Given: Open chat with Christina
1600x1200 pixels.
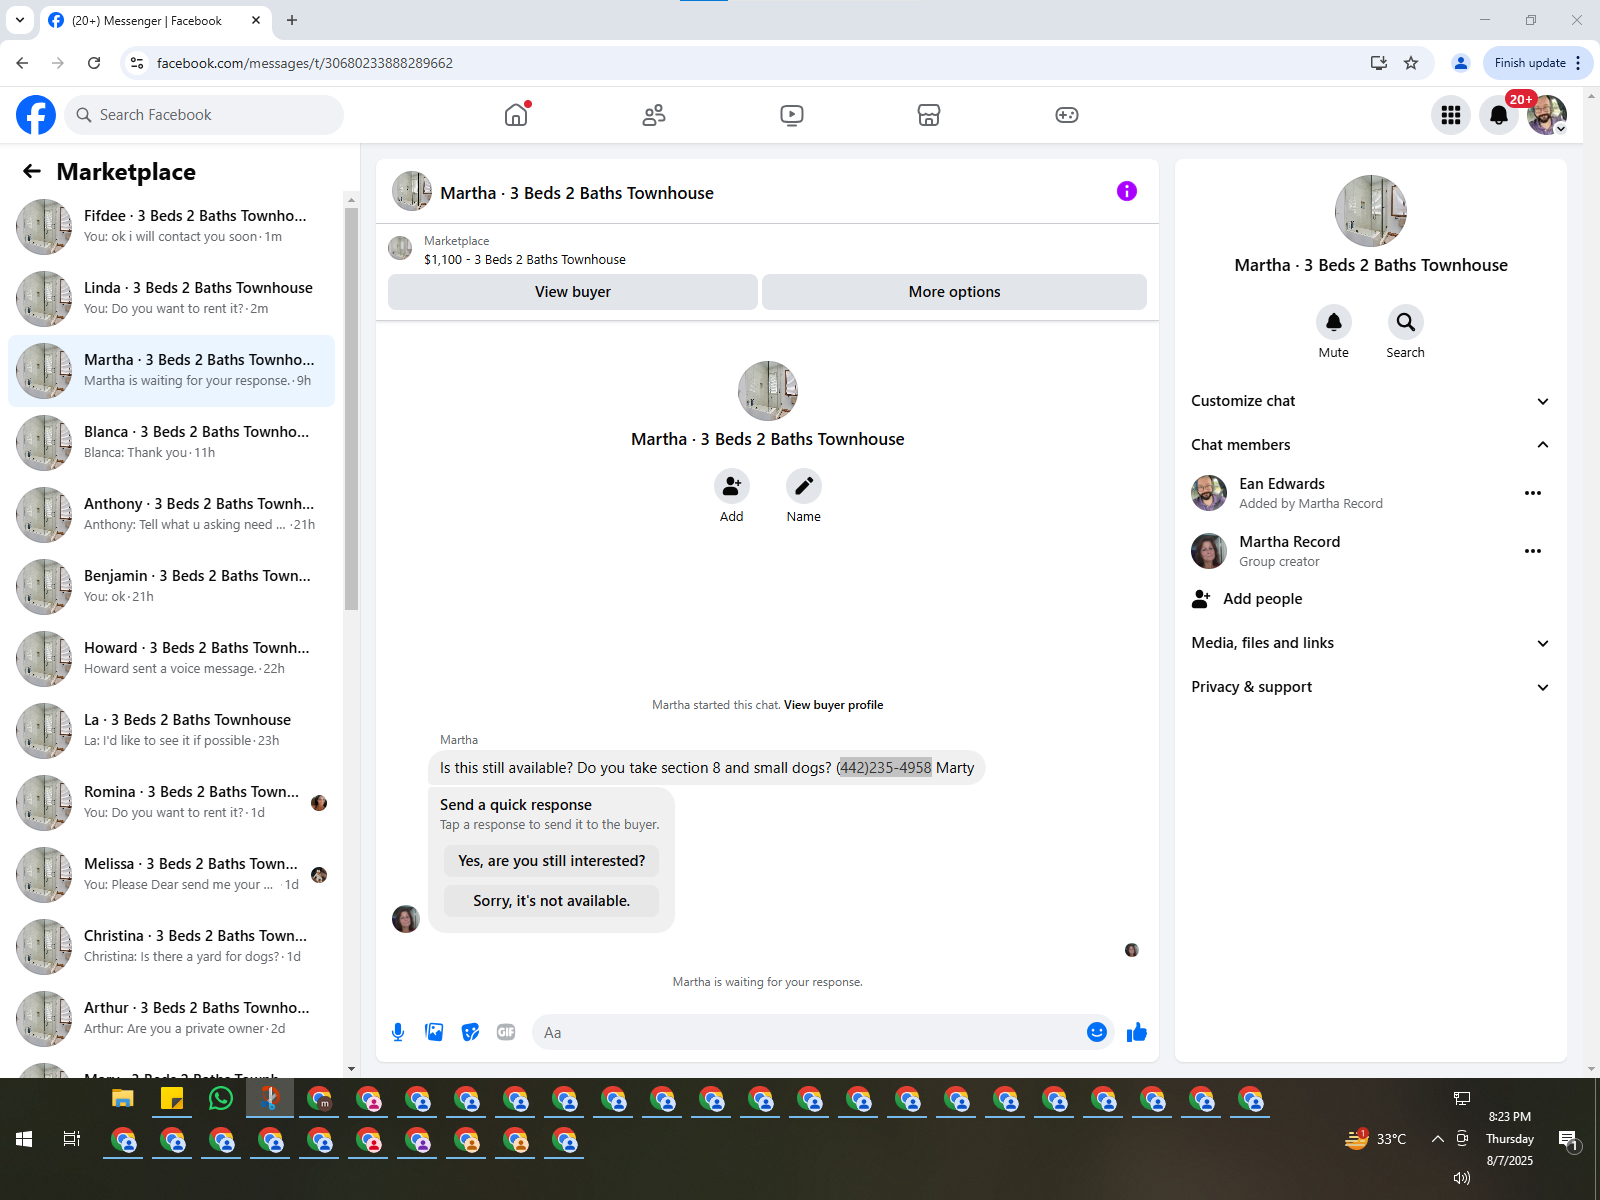Looking at the screenshot, I should pos(172,947).
